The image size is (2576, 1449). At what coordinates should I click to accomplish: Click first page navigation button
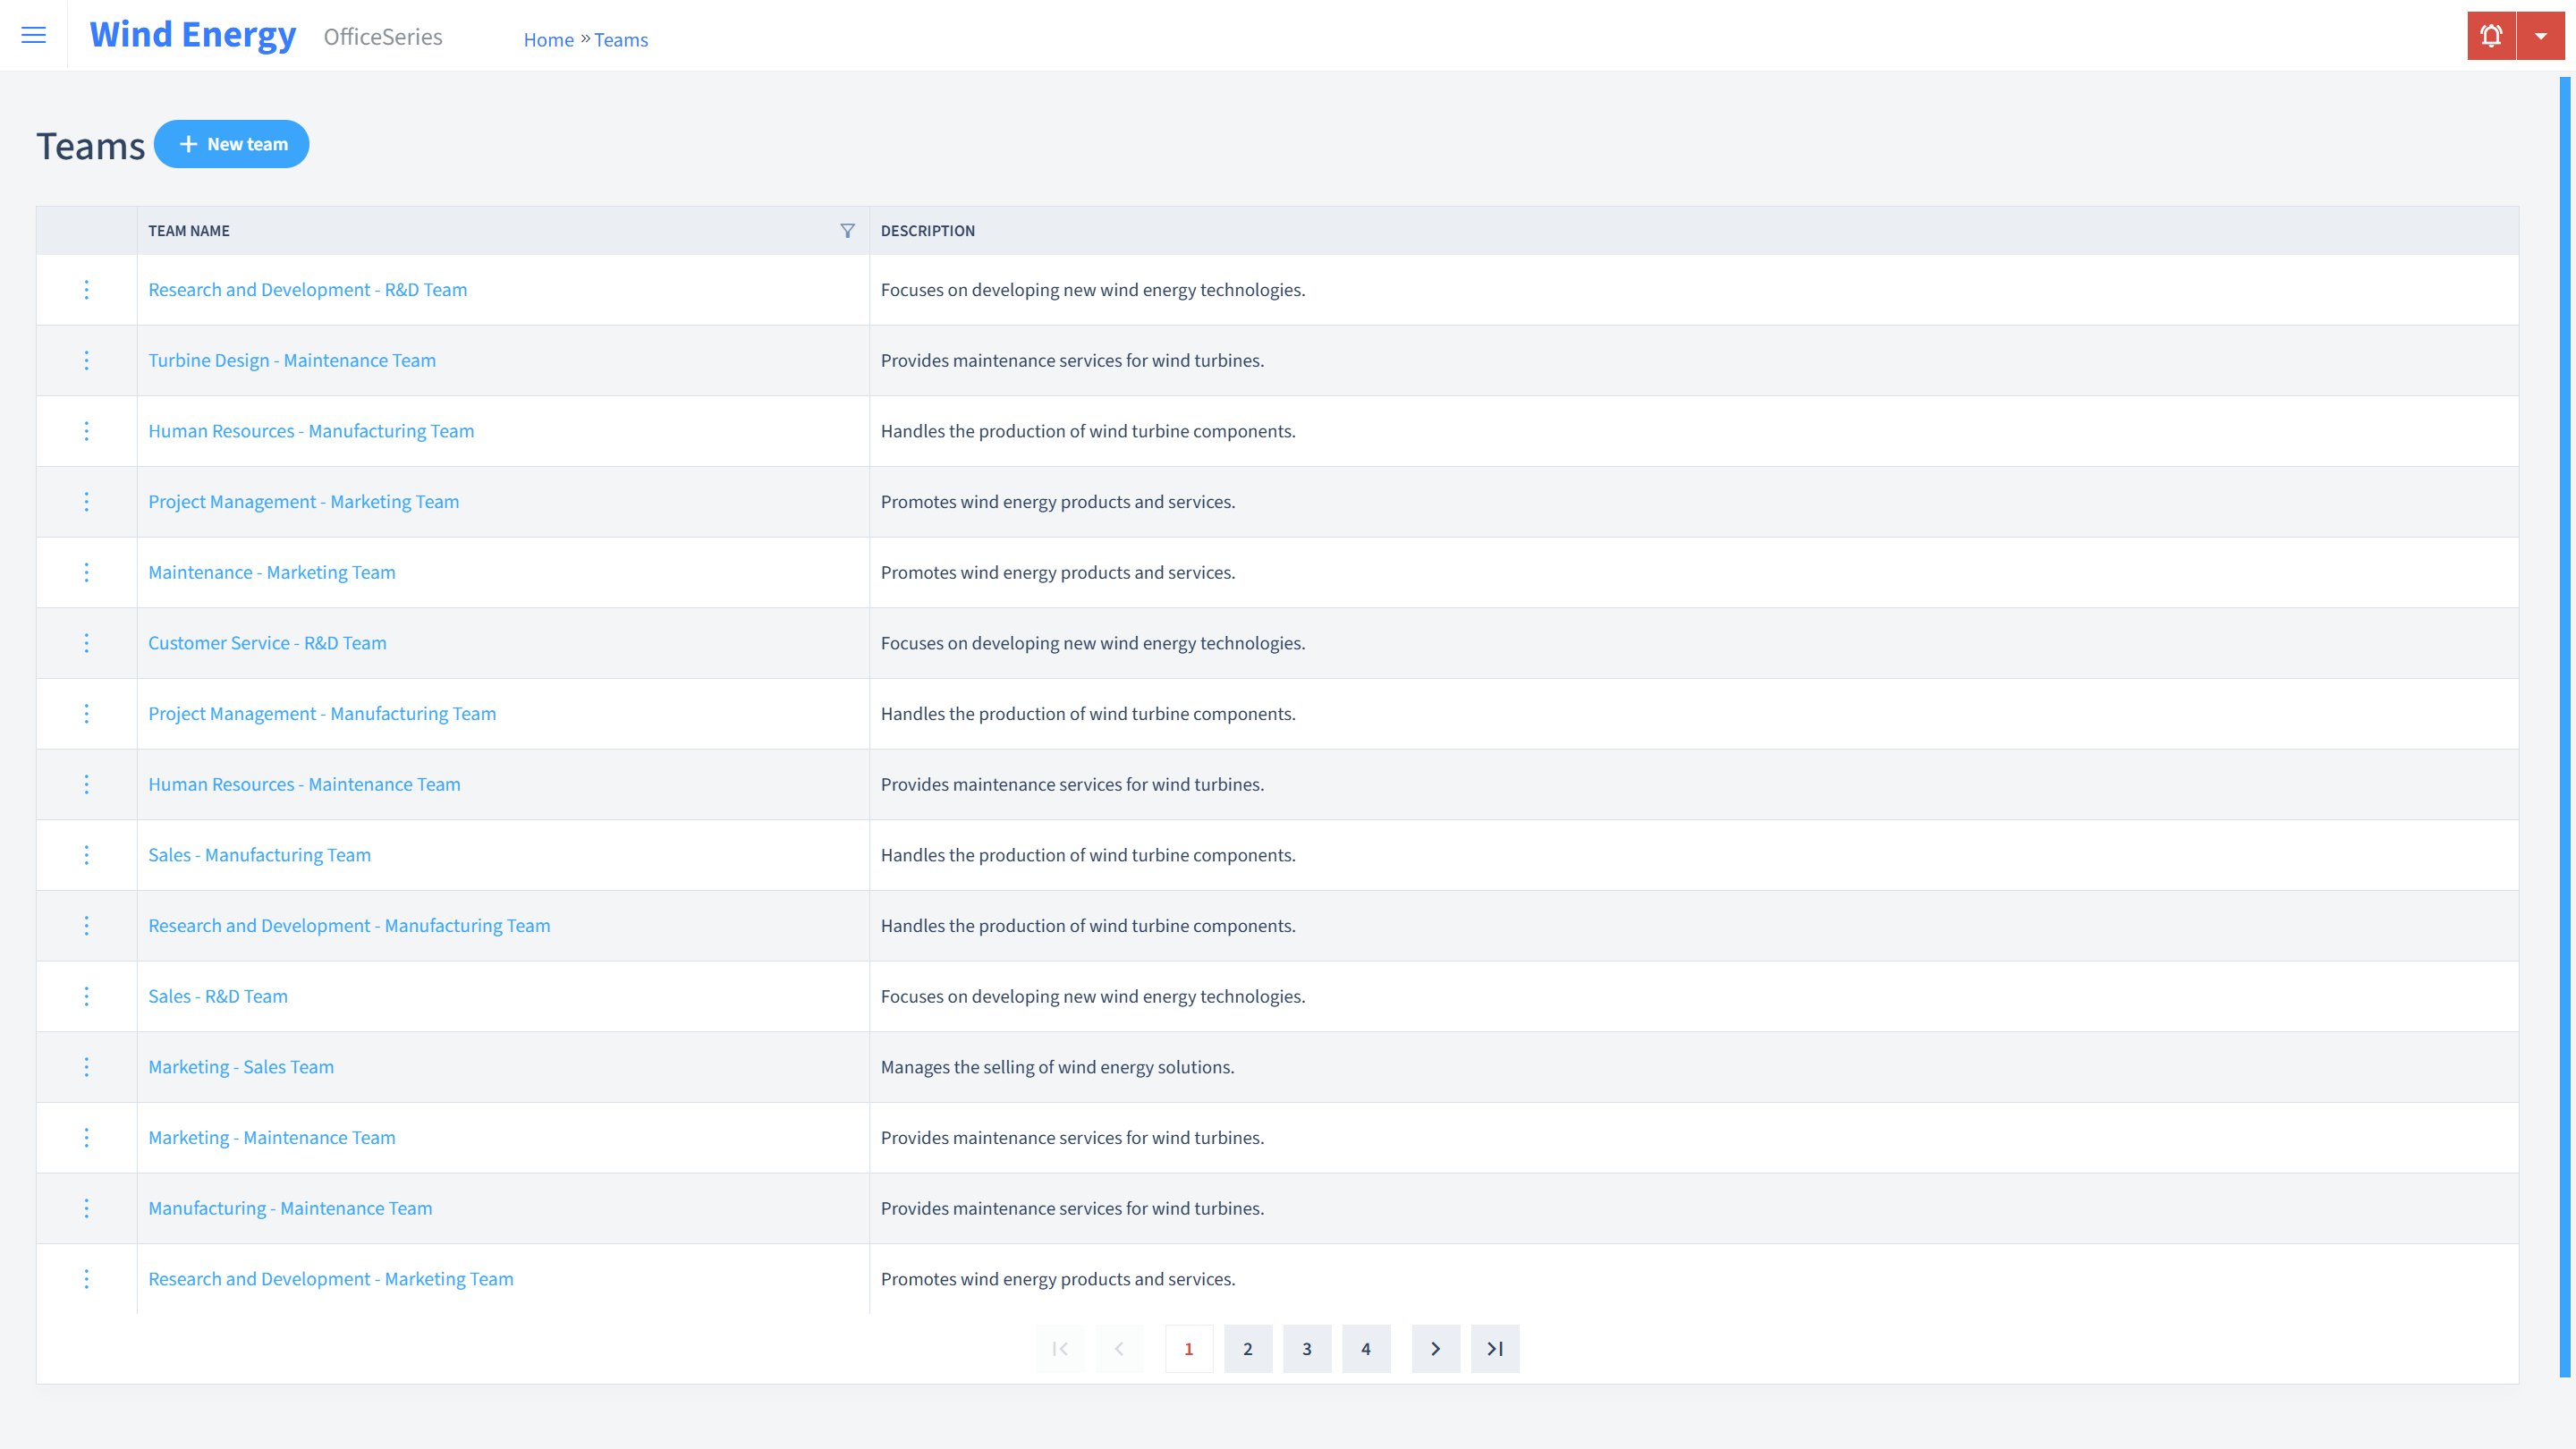[1060, 1348]
